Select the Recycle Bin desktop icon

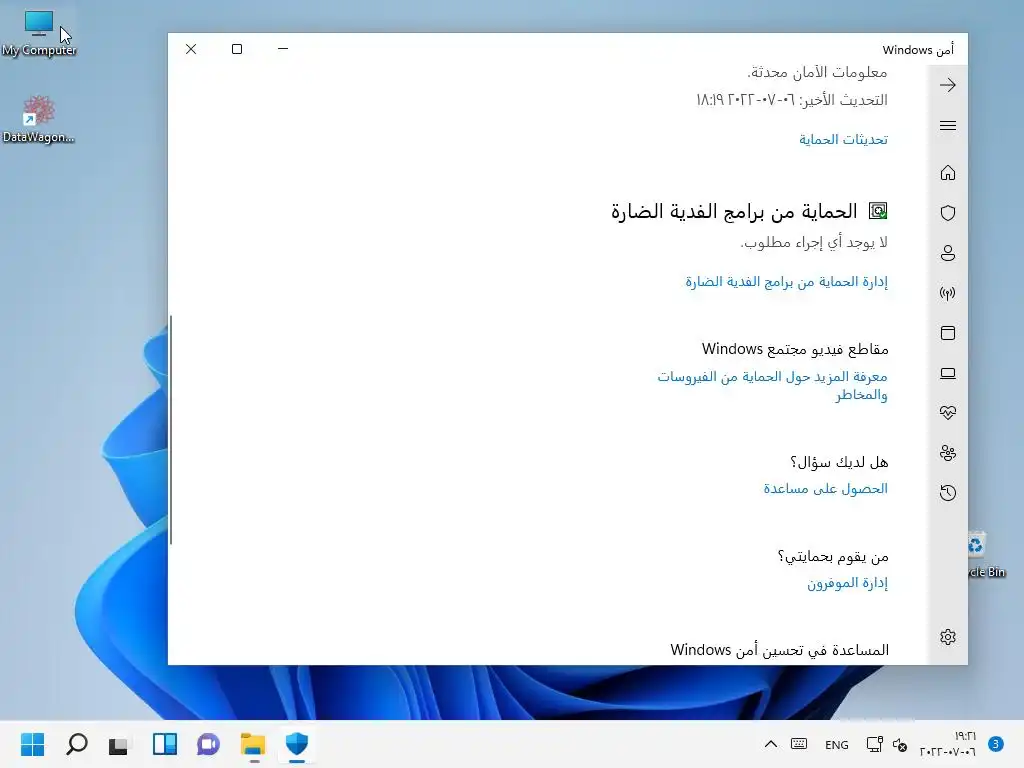click(986, 554)
